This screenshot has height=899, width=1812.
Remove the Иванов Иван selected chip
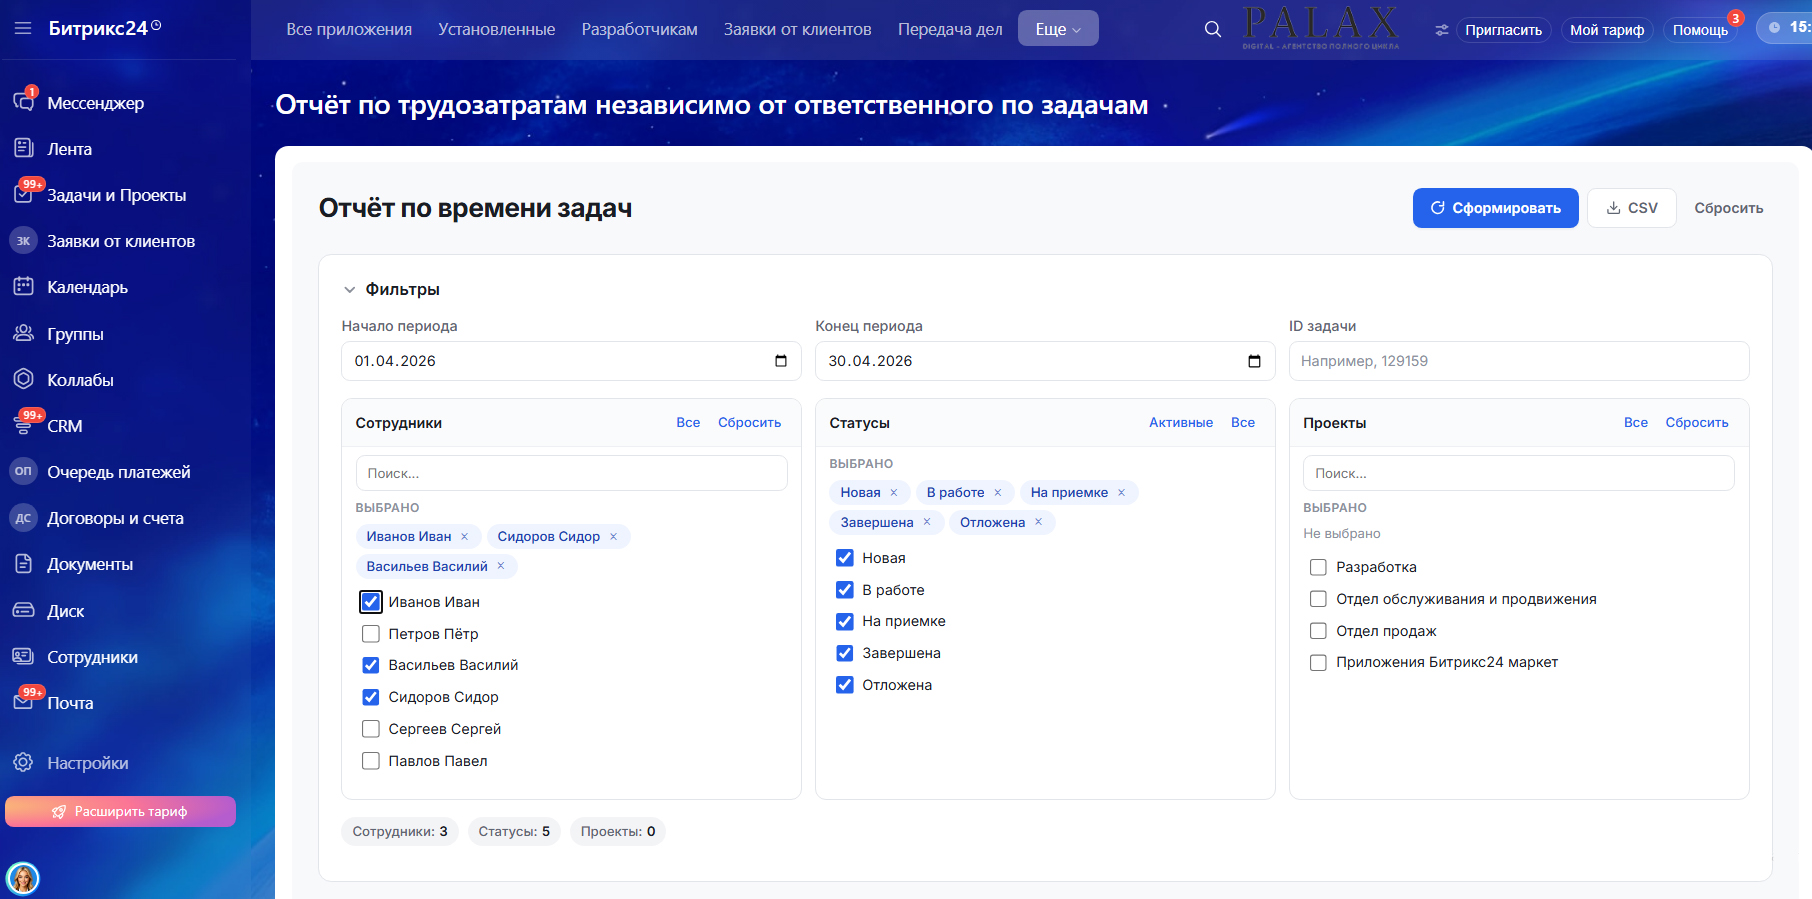(465, 537)
